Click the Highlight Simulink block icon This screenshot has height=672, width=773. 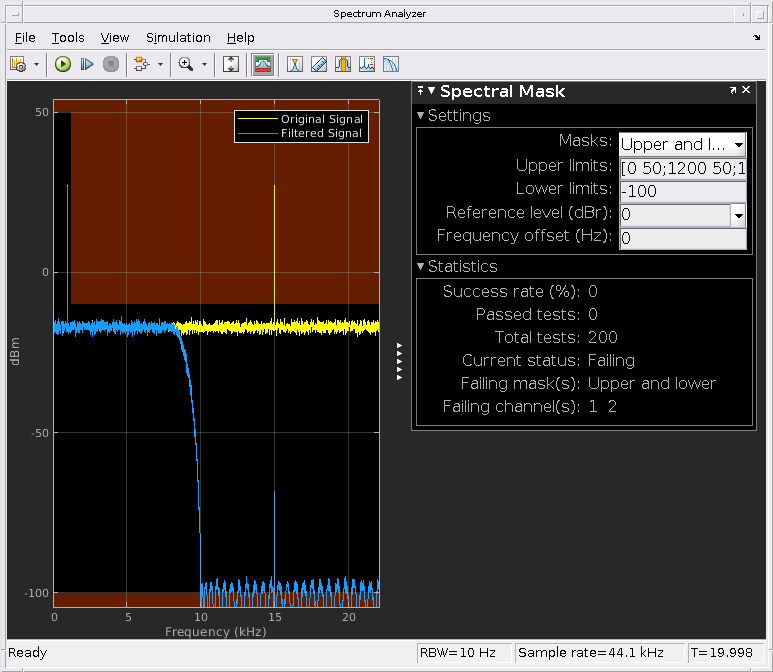click(140, 64)
